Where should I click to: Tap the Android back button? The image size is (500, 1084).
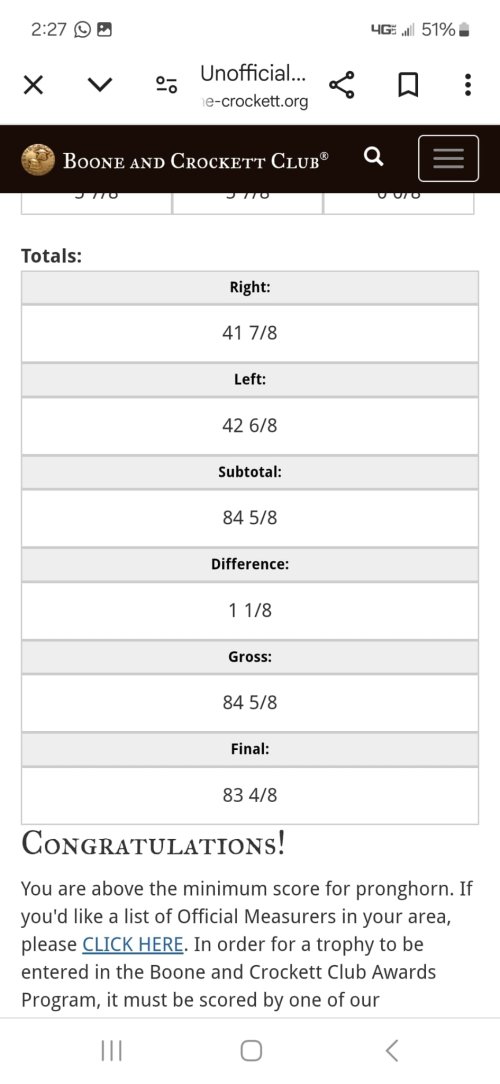click(x=391, y=1051)
